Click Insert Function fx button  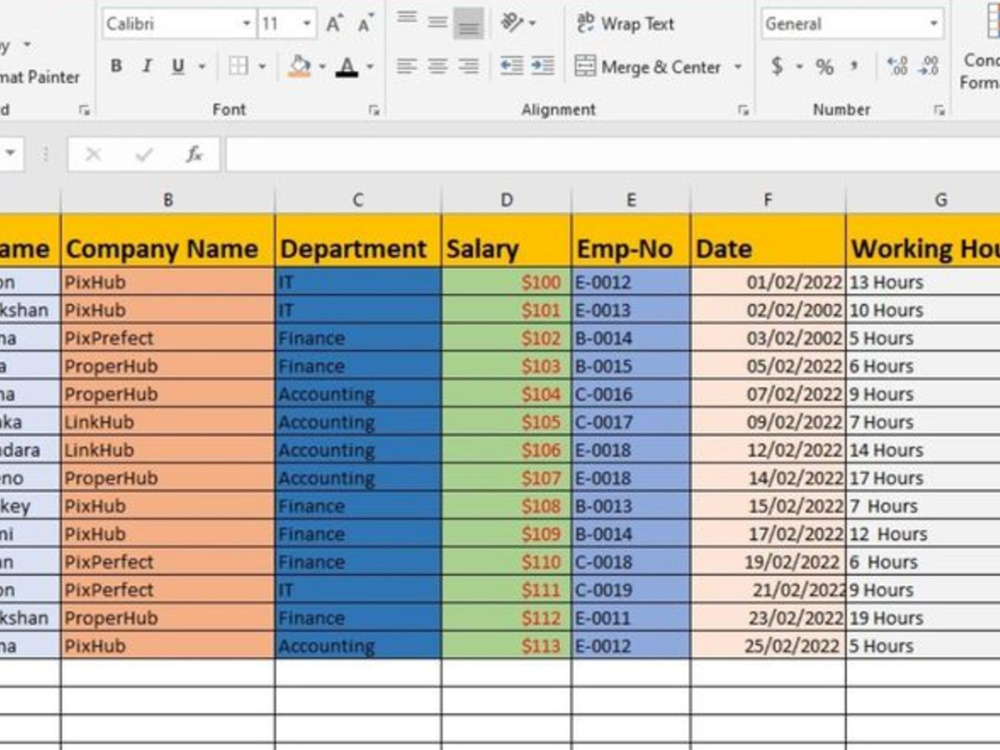pyautogui.click(x=194, y=154)
